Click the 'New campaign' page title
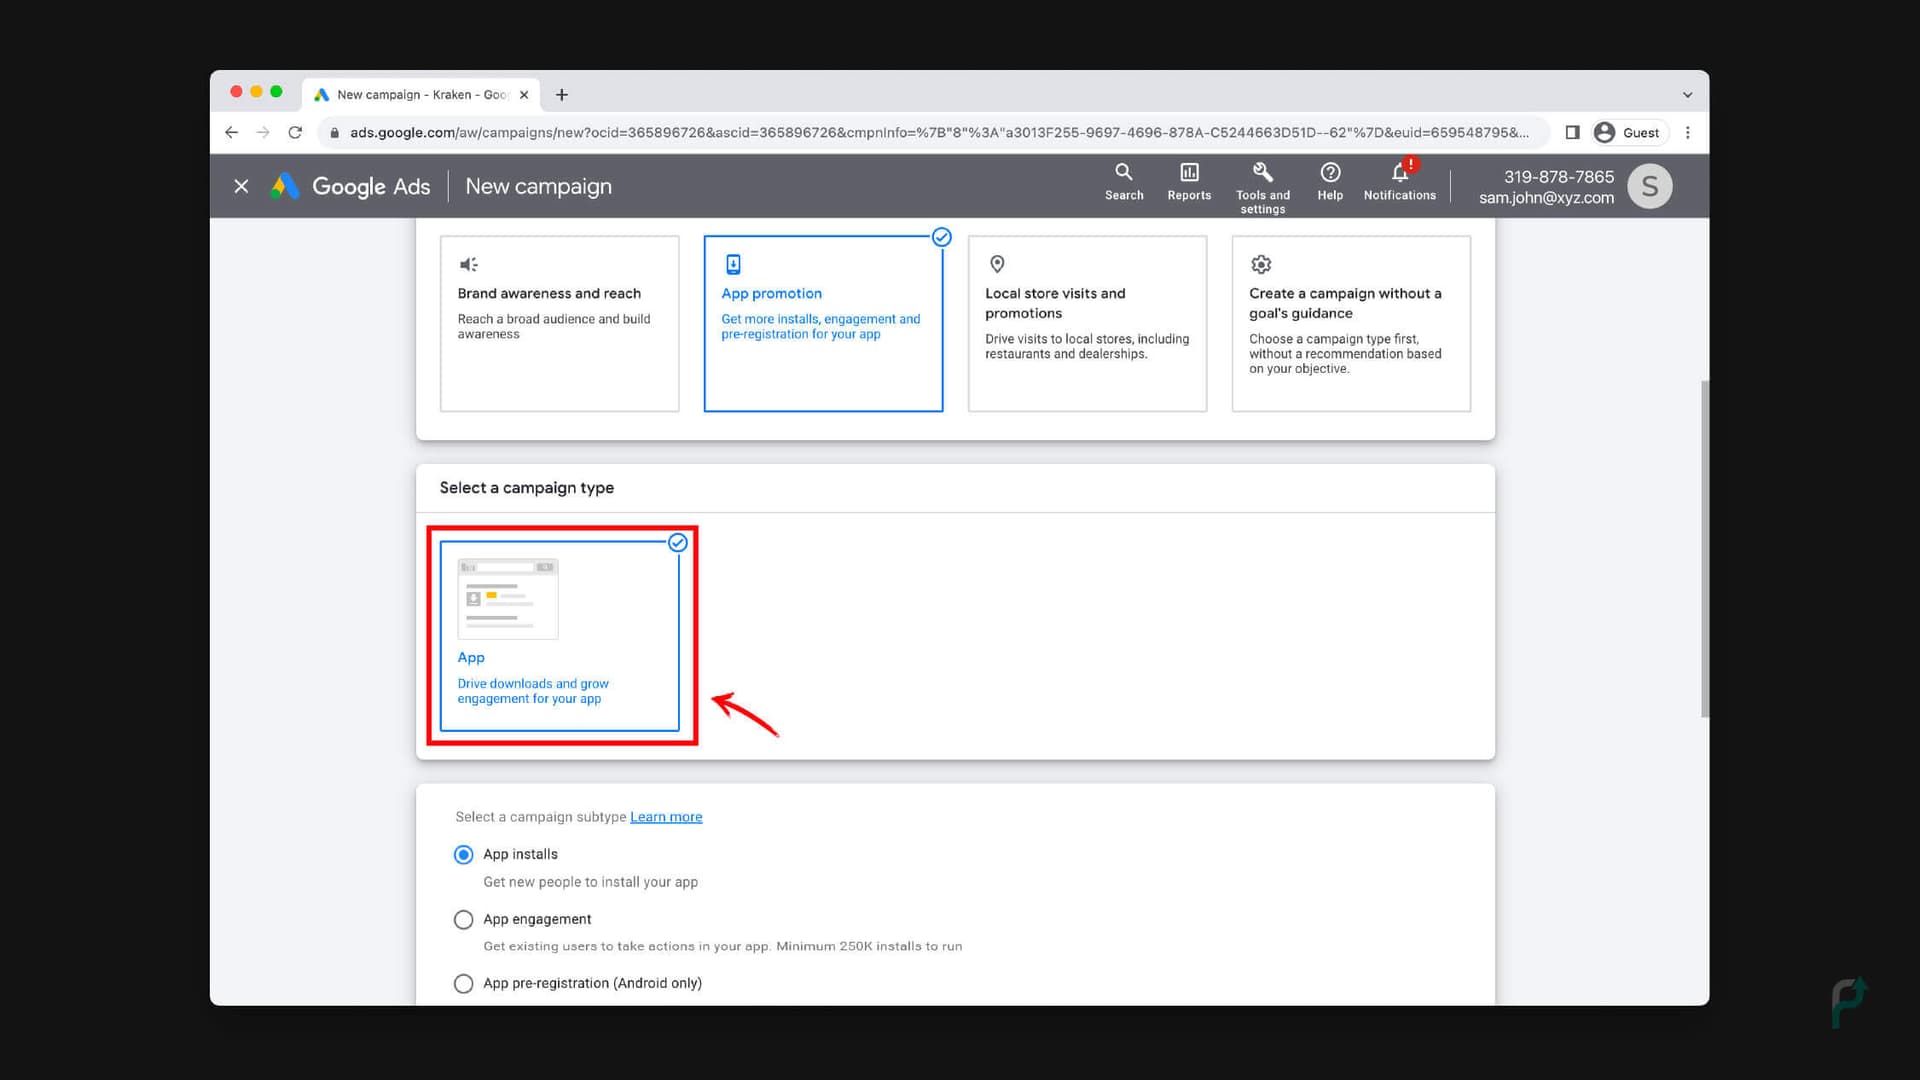The image size is (1920, 1080). click(x=538, y=187)
